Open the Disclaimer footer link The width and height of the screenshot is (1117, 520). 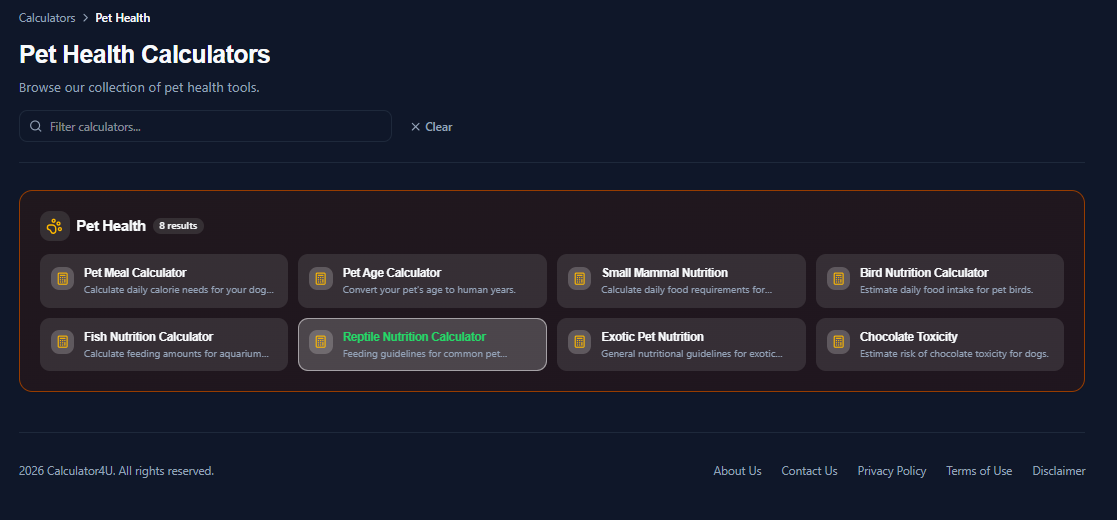(1059, 471)
